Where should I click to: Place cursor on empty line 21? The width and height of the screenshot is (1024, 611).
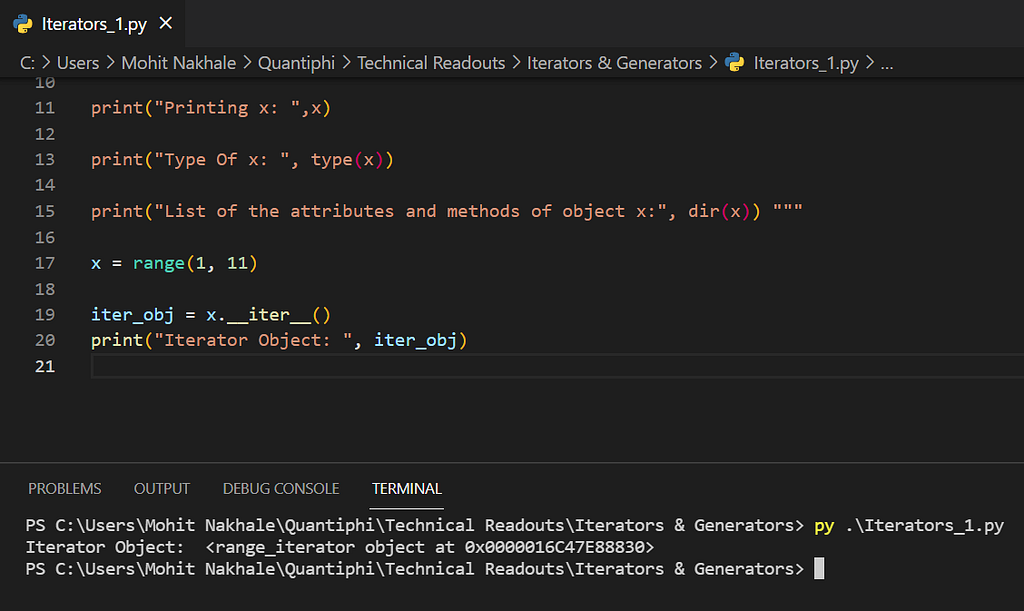click(x=557, y=366)
